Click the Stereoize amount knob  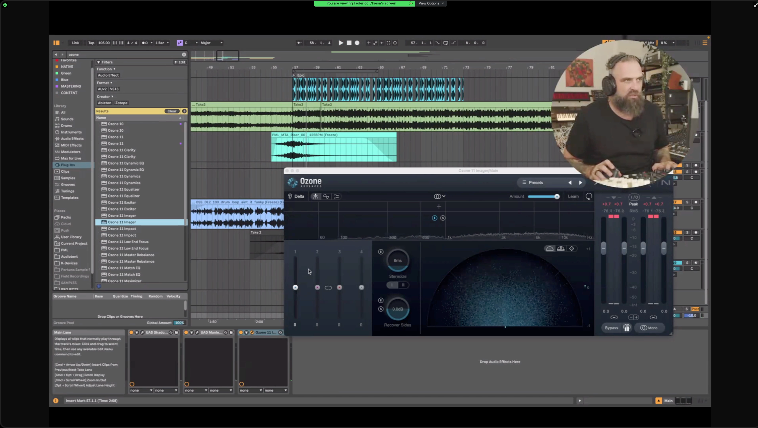tap(397, 260)
